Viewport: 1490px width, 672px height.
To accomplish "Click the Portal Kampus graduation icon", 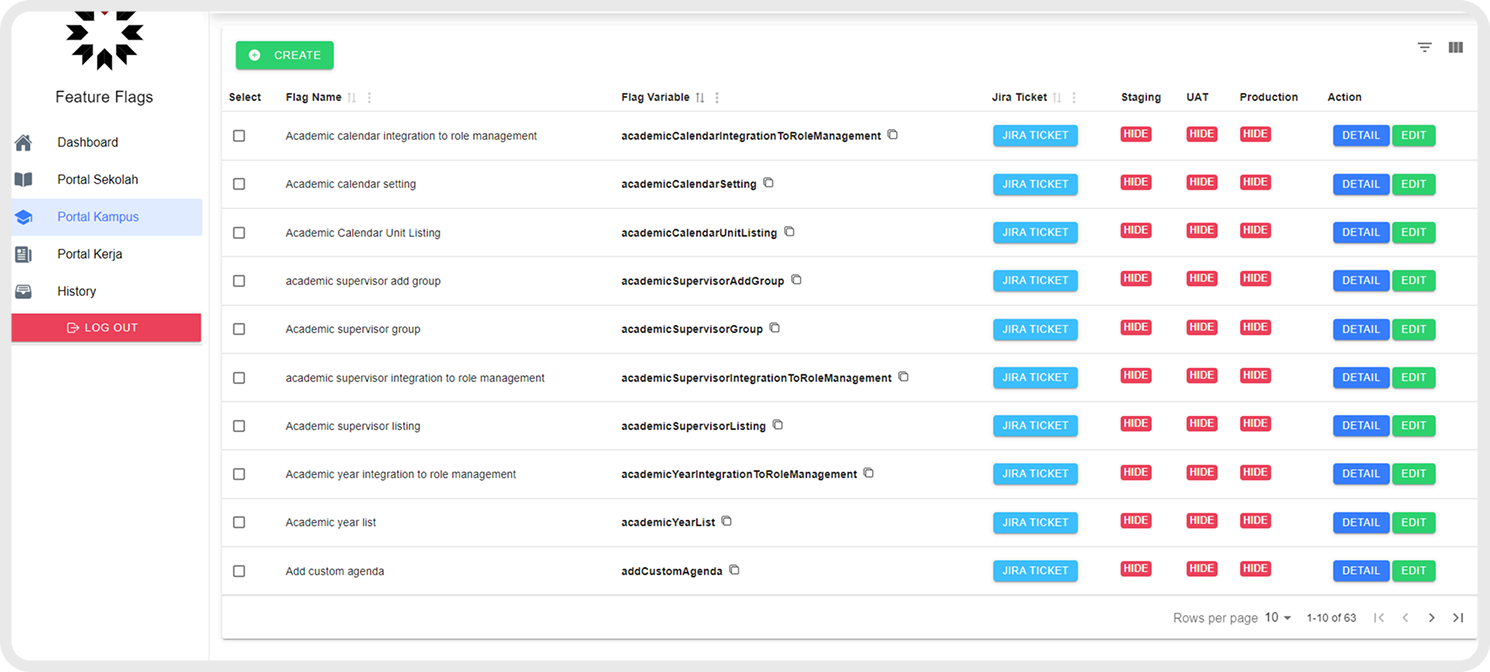I will [x=23, y=216].
